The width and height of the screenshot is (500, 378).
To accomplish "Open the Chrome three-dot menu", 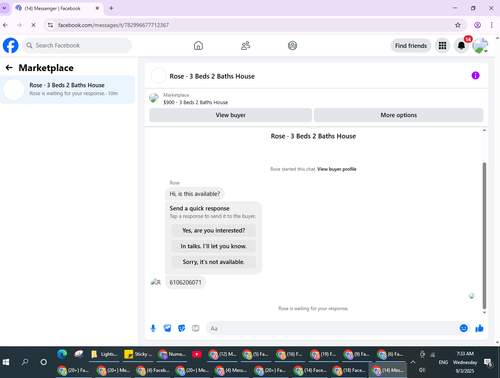I will 492,25.
